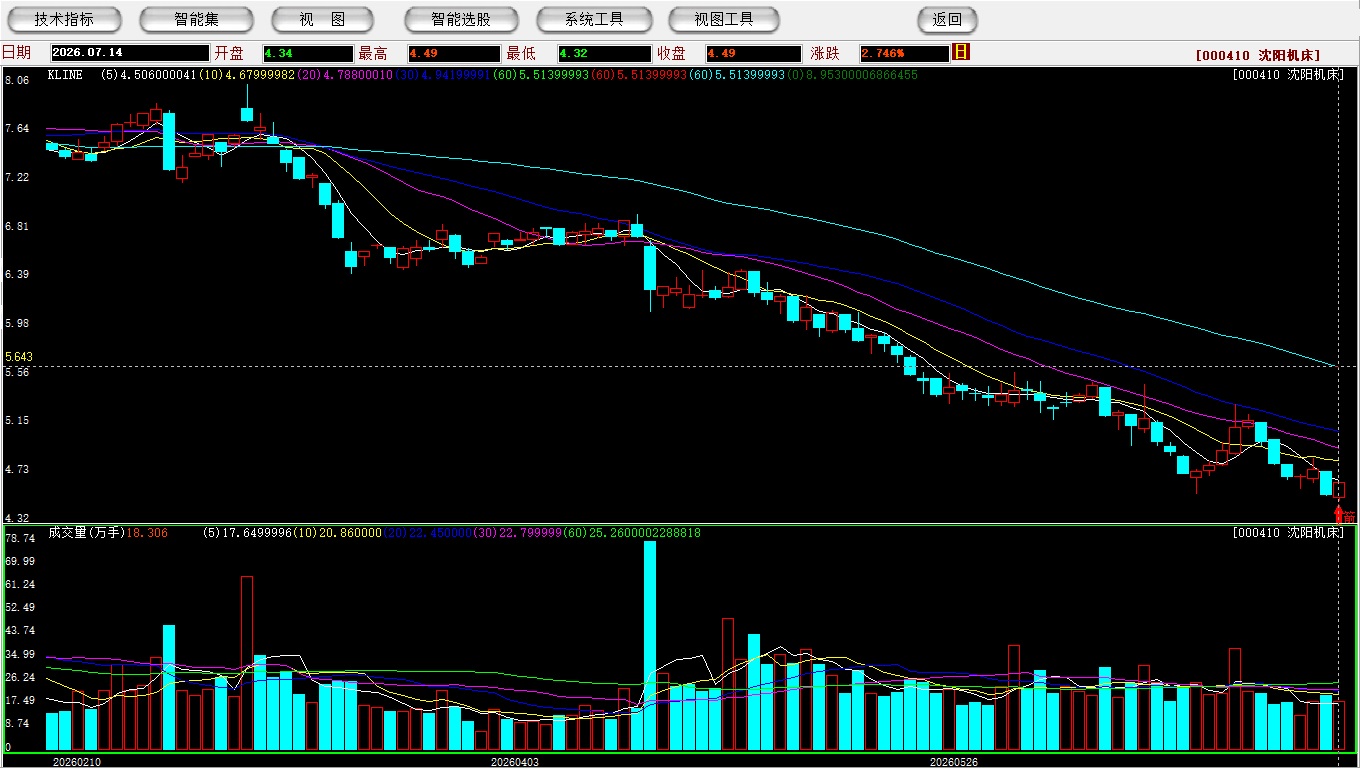Select the 日期 field showing 2026.07.14
This screenshot has height=768, width=1360.
point(128,53)
